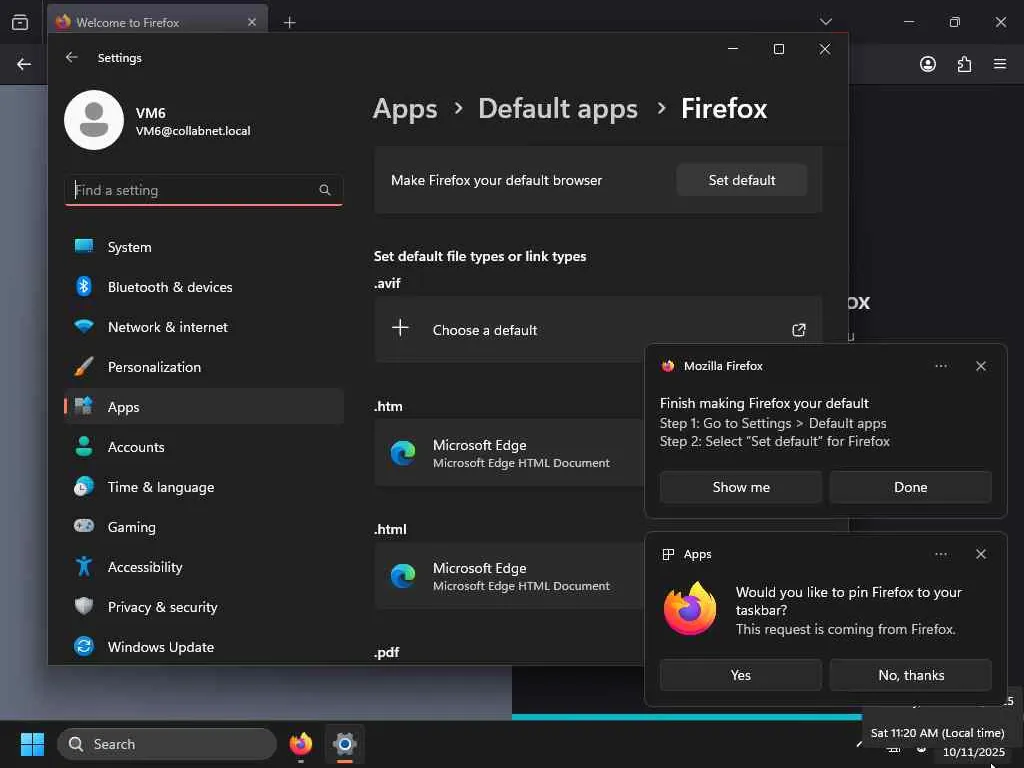Viewport: 1024px width, 768px height.
Task: Open a new tab in Firefox
Action: point(289,23)
